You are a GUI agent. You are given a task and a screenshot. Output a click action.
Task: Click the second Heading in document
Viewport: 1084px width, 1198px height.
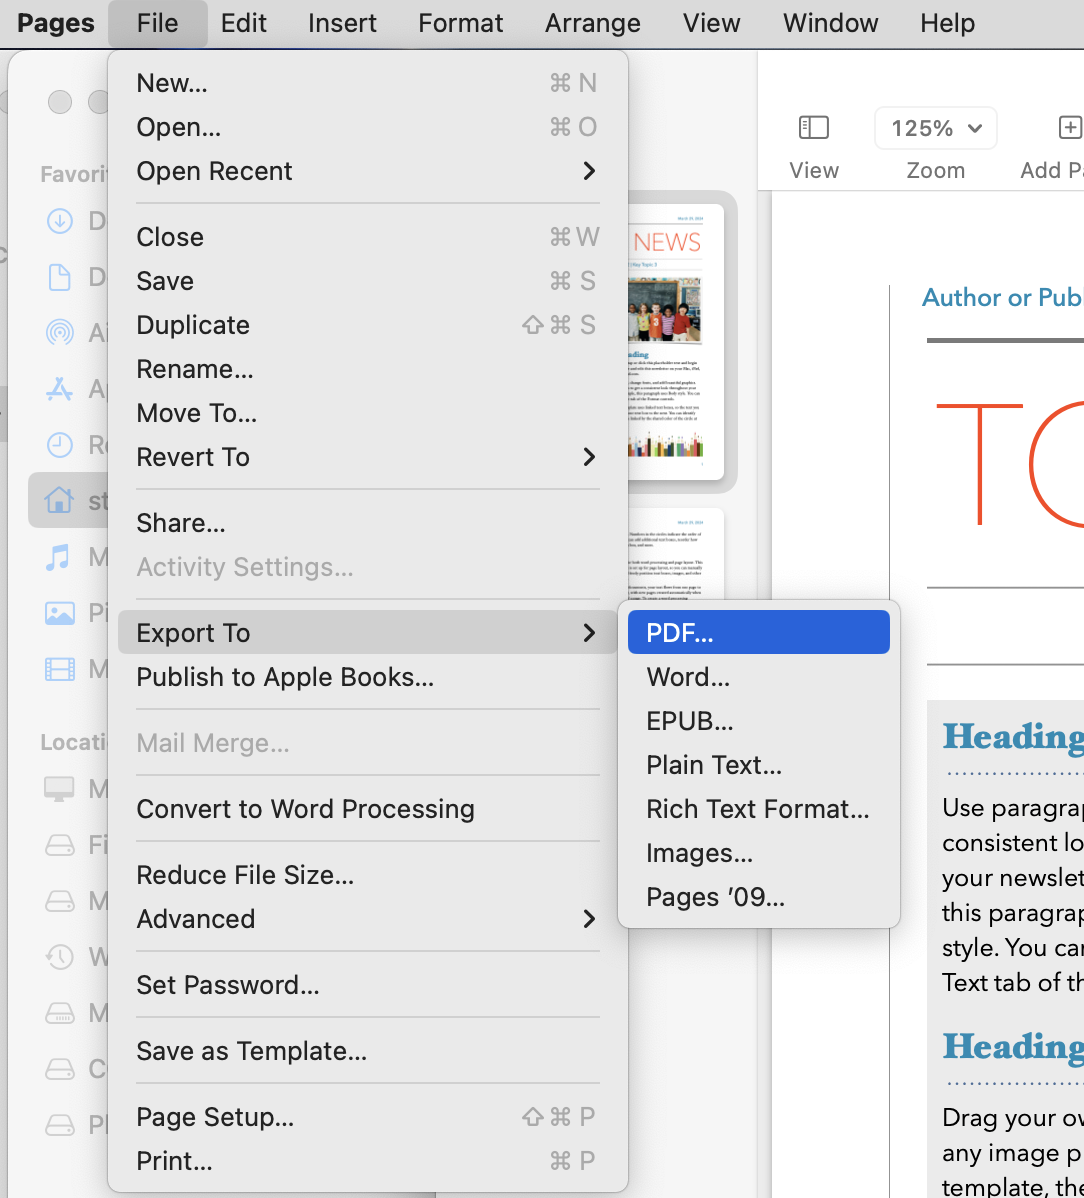tap(1013, 1047)
